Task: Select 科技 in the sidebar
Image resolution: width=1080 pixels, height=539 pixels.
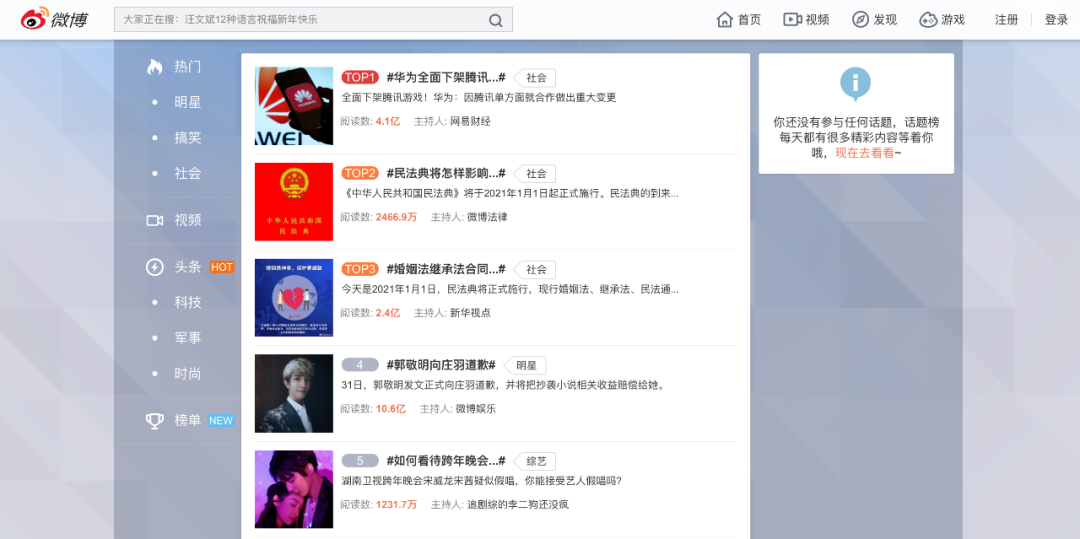Action: (x=187, y=303)
